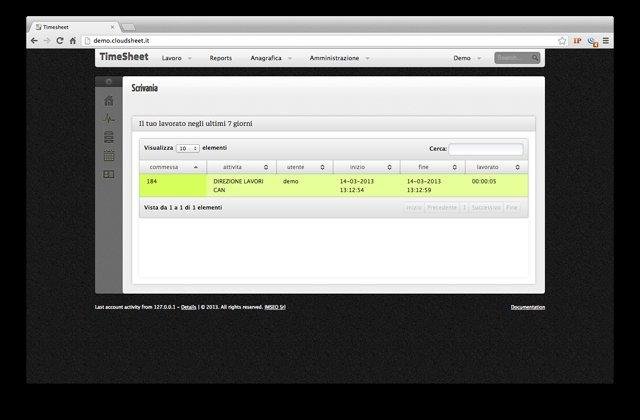The width and height of the screenshot is (640, 420).
Task: Focus the Cerca filter field
Action: [x=486, y=149]
